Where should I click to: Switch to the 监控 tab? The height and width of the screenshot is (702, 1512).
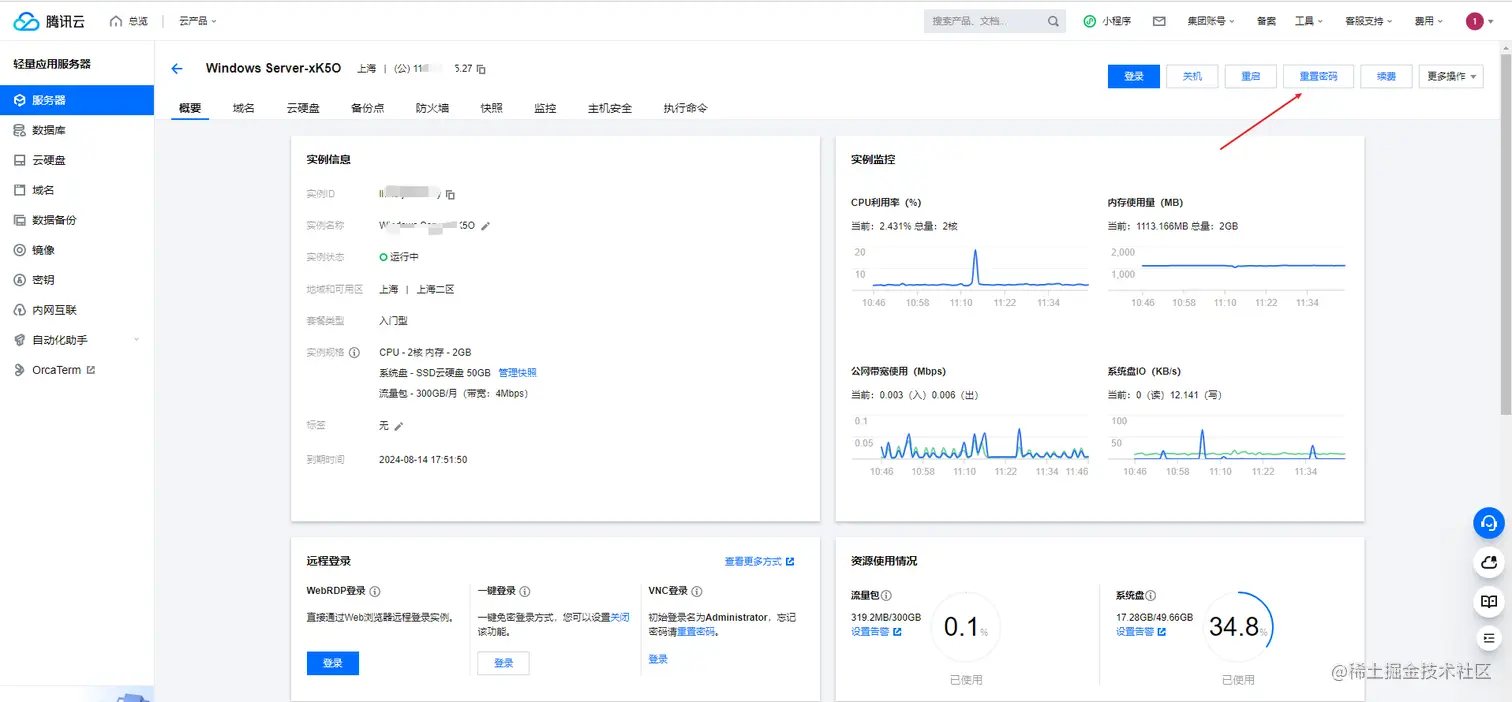[545, 108]
